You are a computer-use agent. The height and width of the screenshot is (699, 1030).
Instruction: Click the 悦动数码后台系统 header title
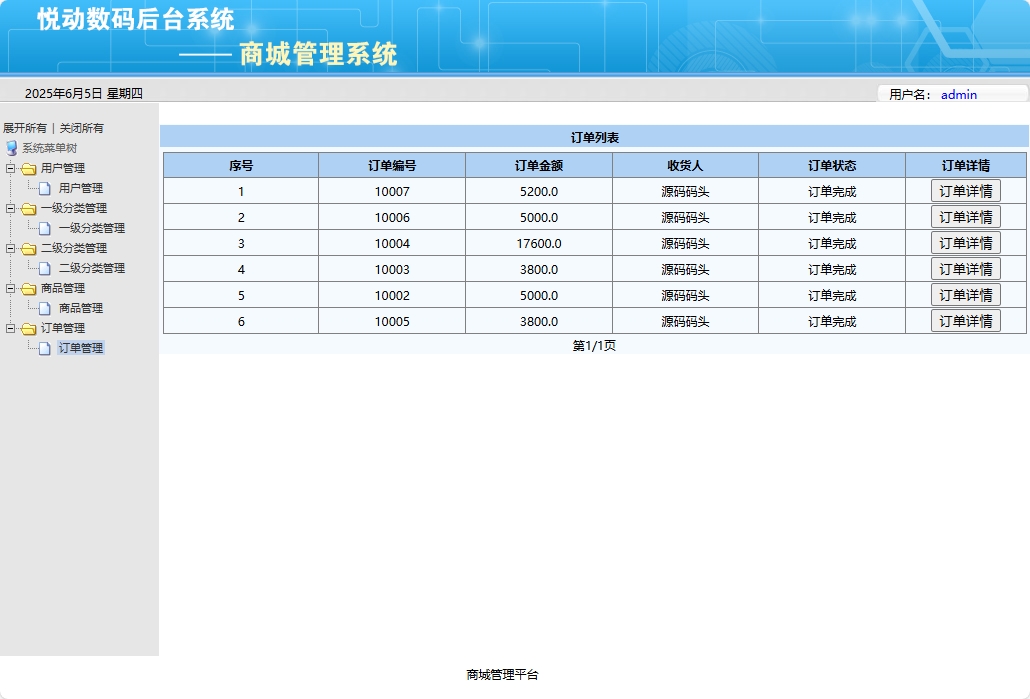(x=135, y=19)
